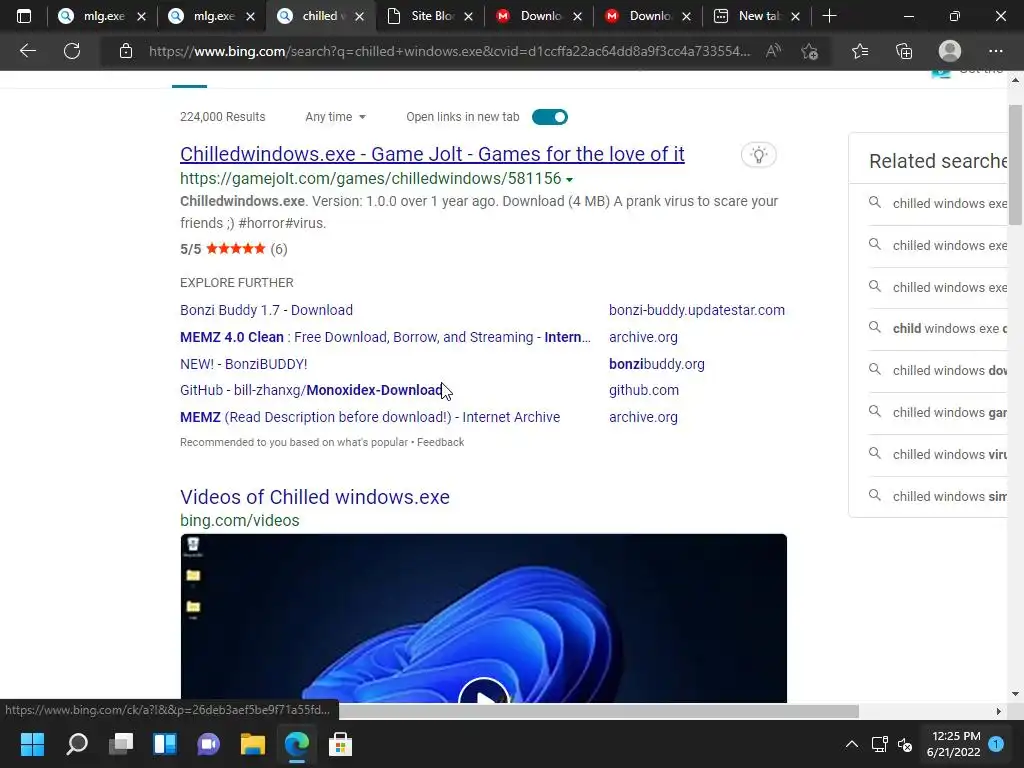Click bing.com/videos link
Viewport: 1024px width, 768px height.
coord(240,520)
